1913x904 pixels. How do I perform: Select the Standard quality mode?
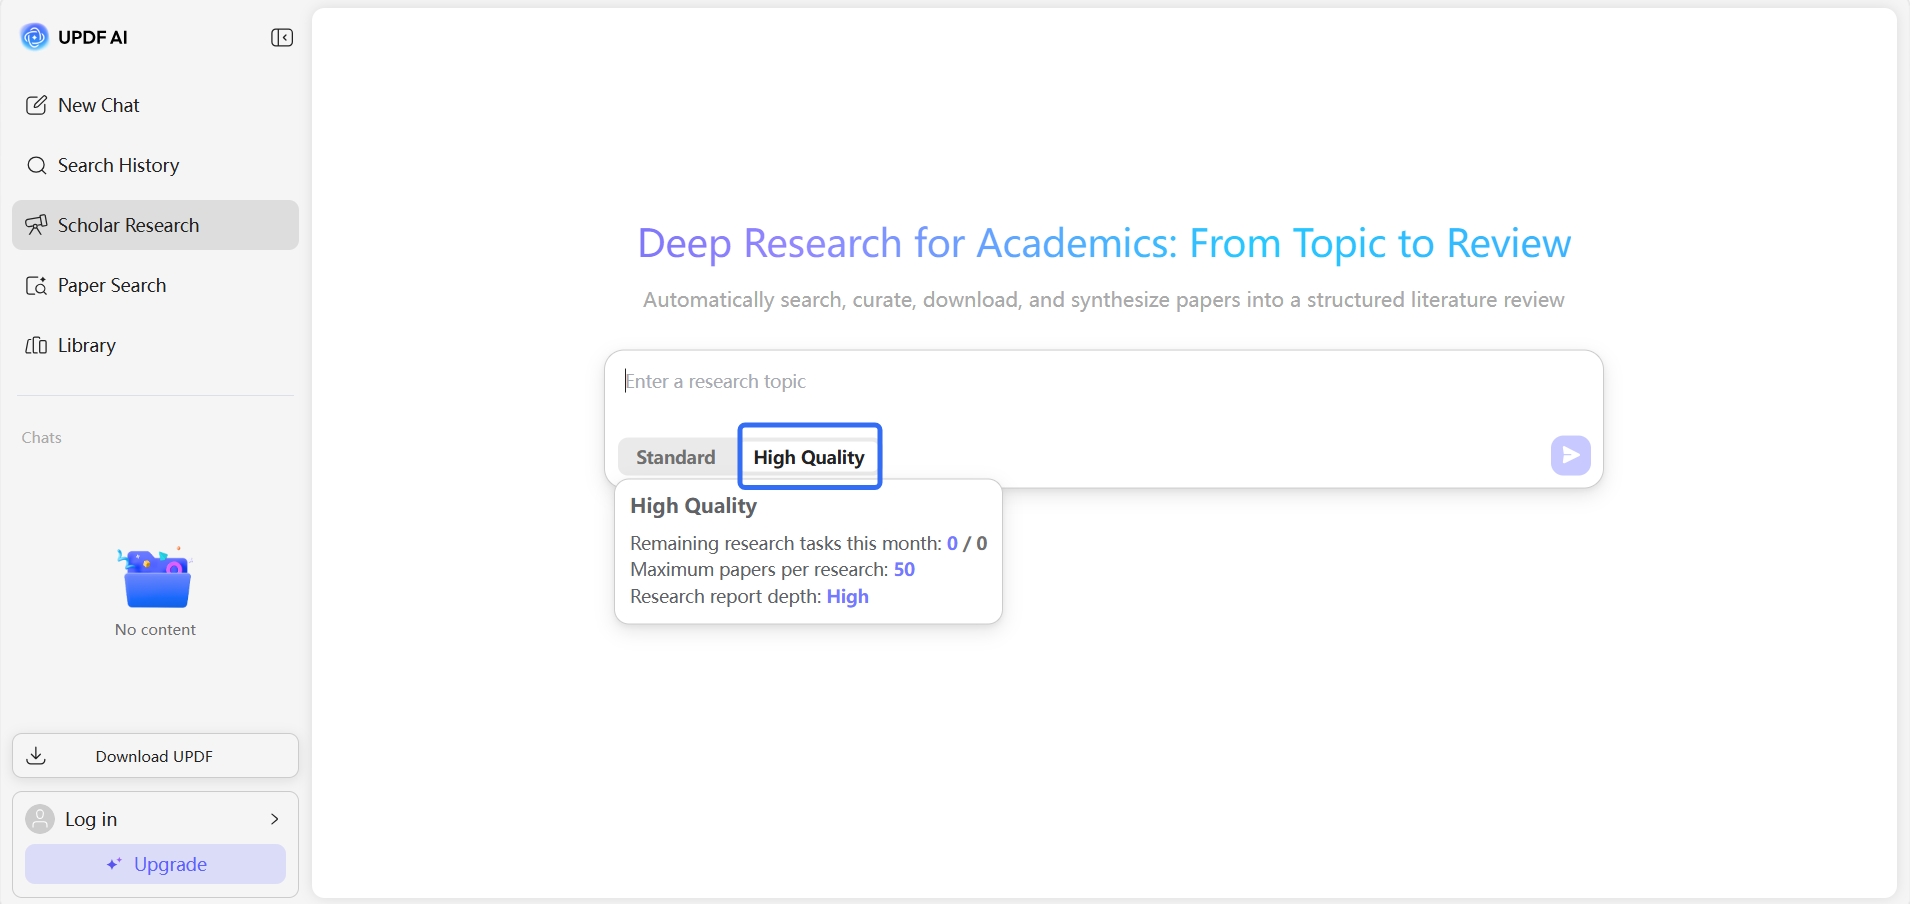point(676,457)
